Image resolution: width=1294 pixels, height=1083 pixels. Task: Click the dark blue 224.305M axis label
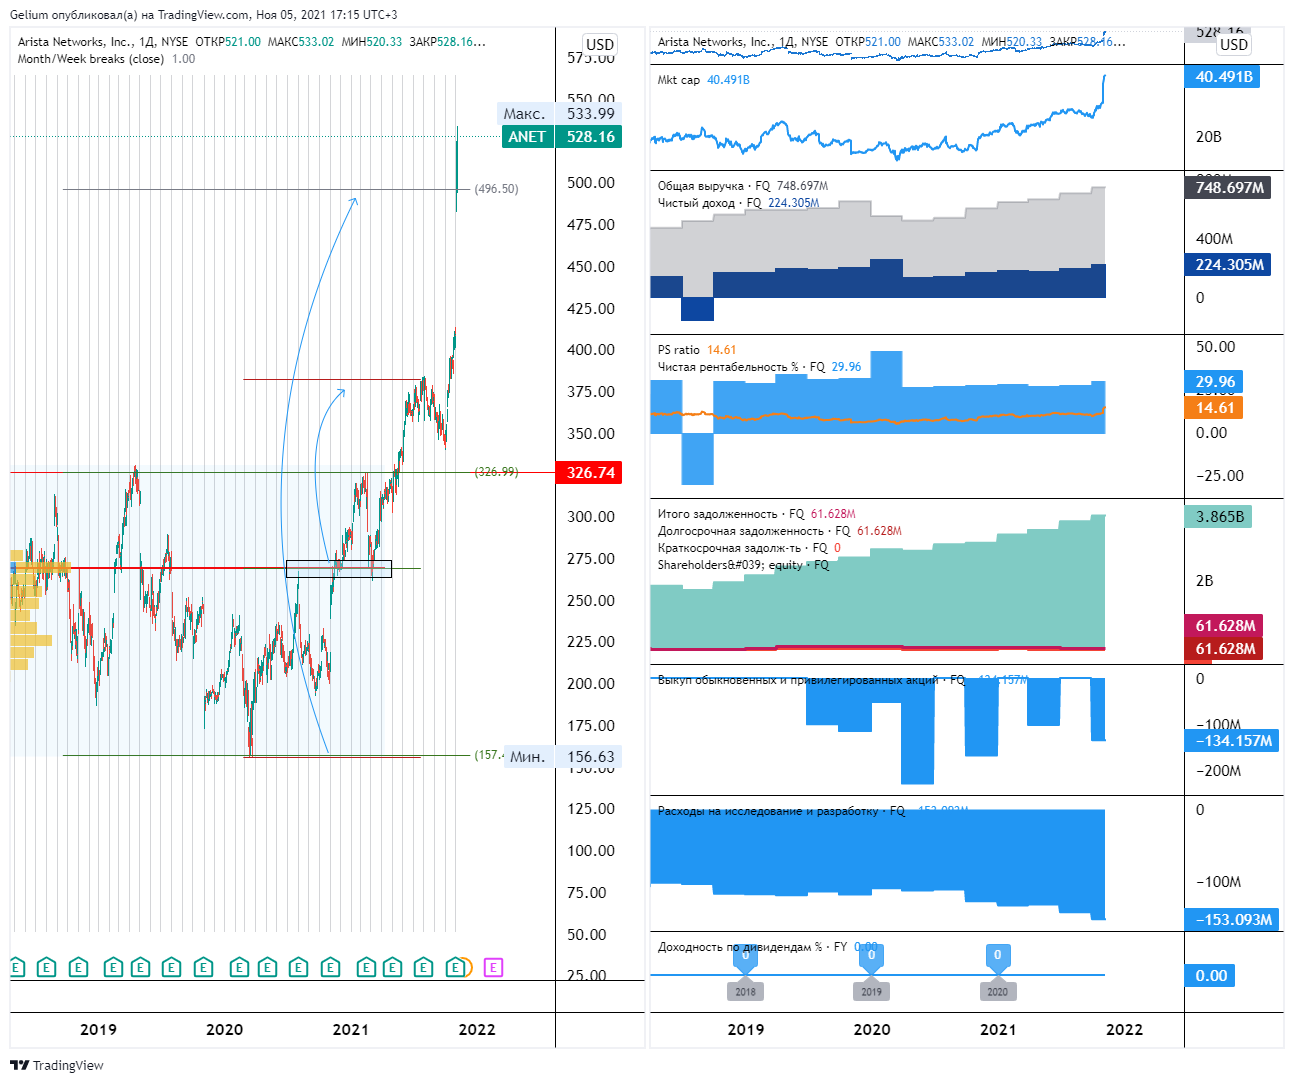pyautogui.click(x=1228, y=265)
